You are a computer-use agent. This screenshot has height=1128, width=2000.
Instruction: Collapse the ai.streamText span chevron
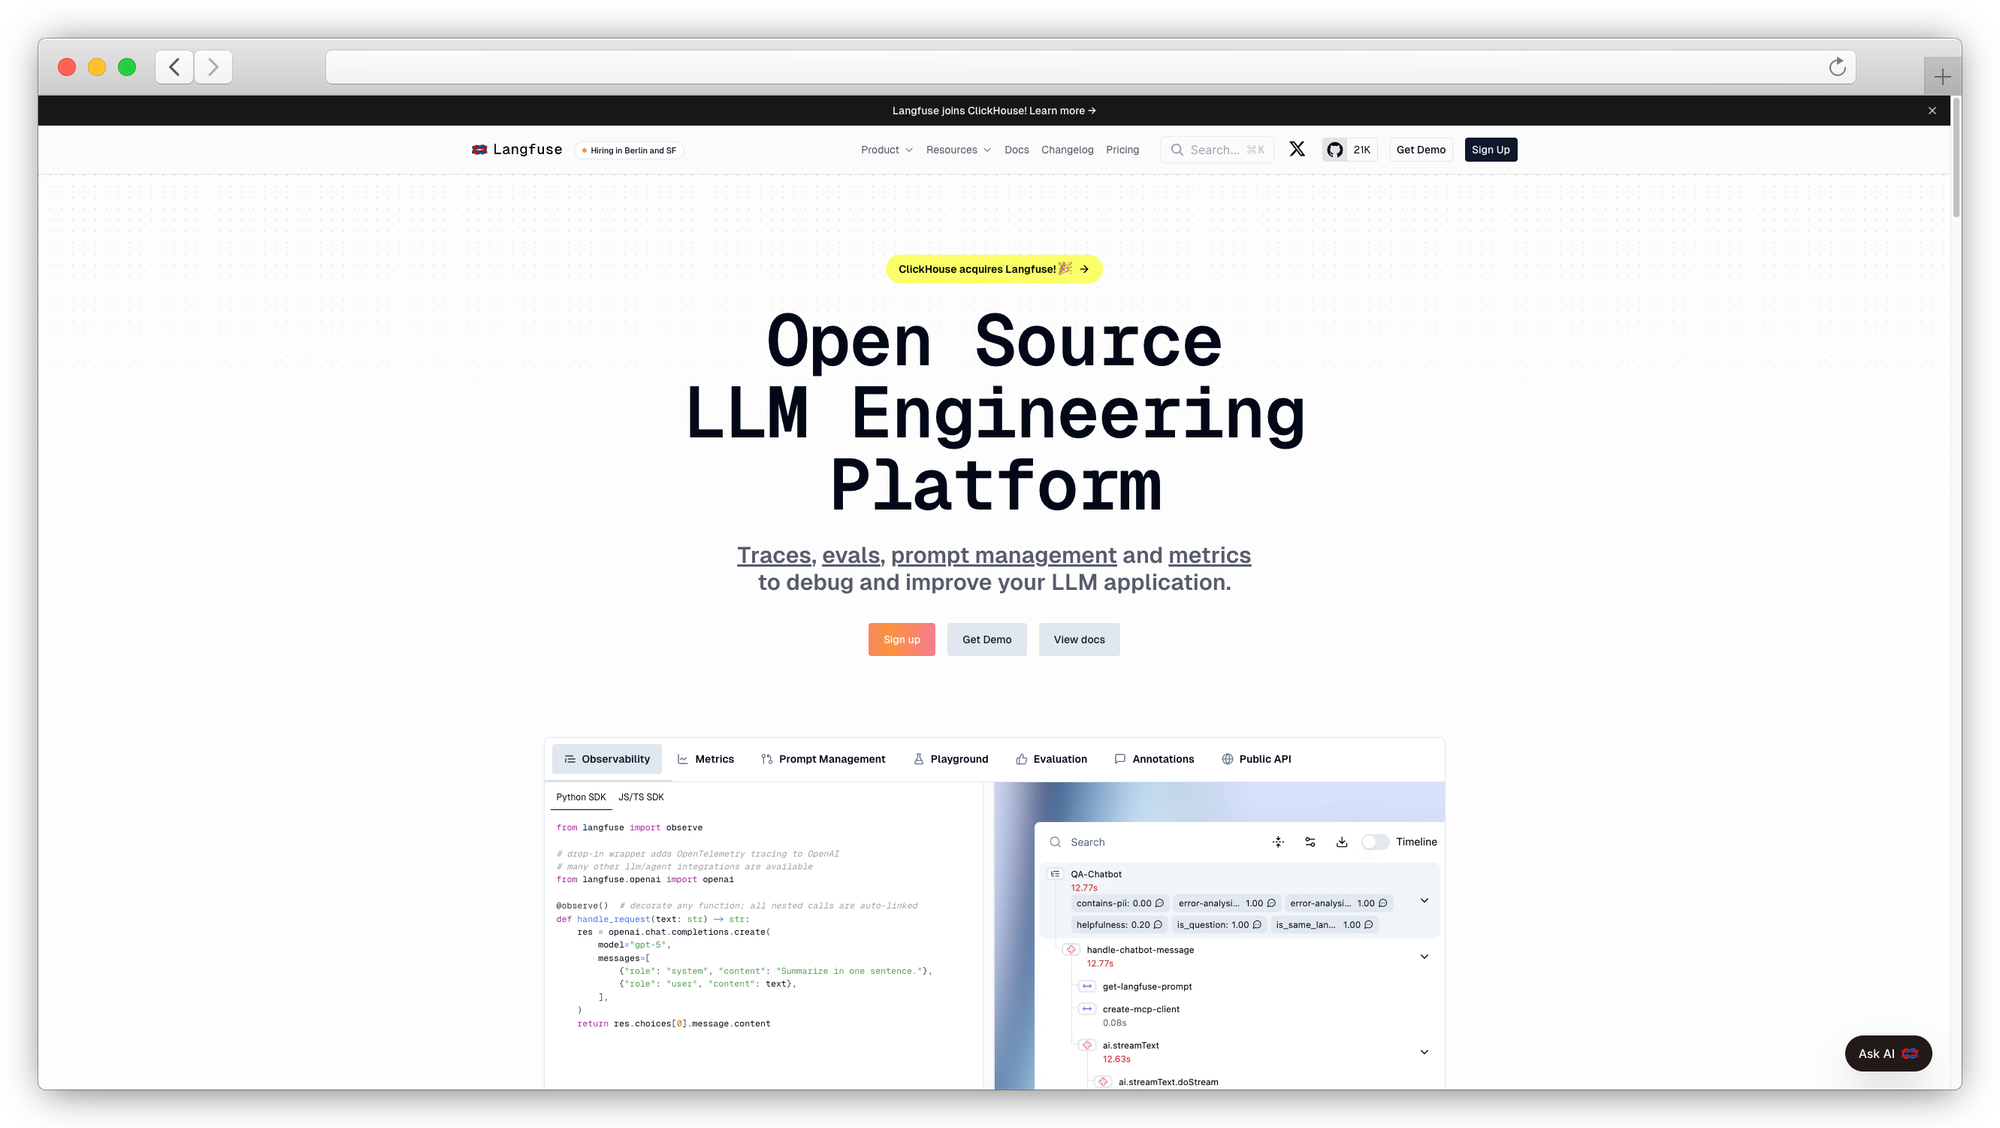[1424, 1052]
